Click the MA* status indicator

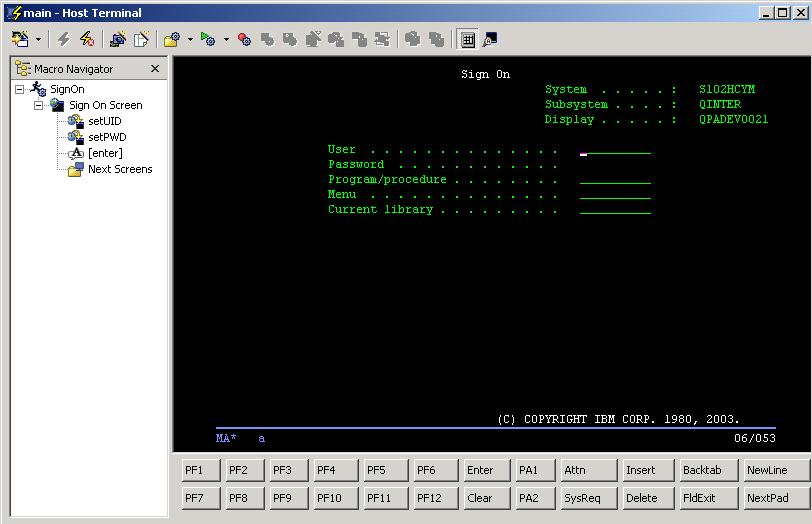226,438
